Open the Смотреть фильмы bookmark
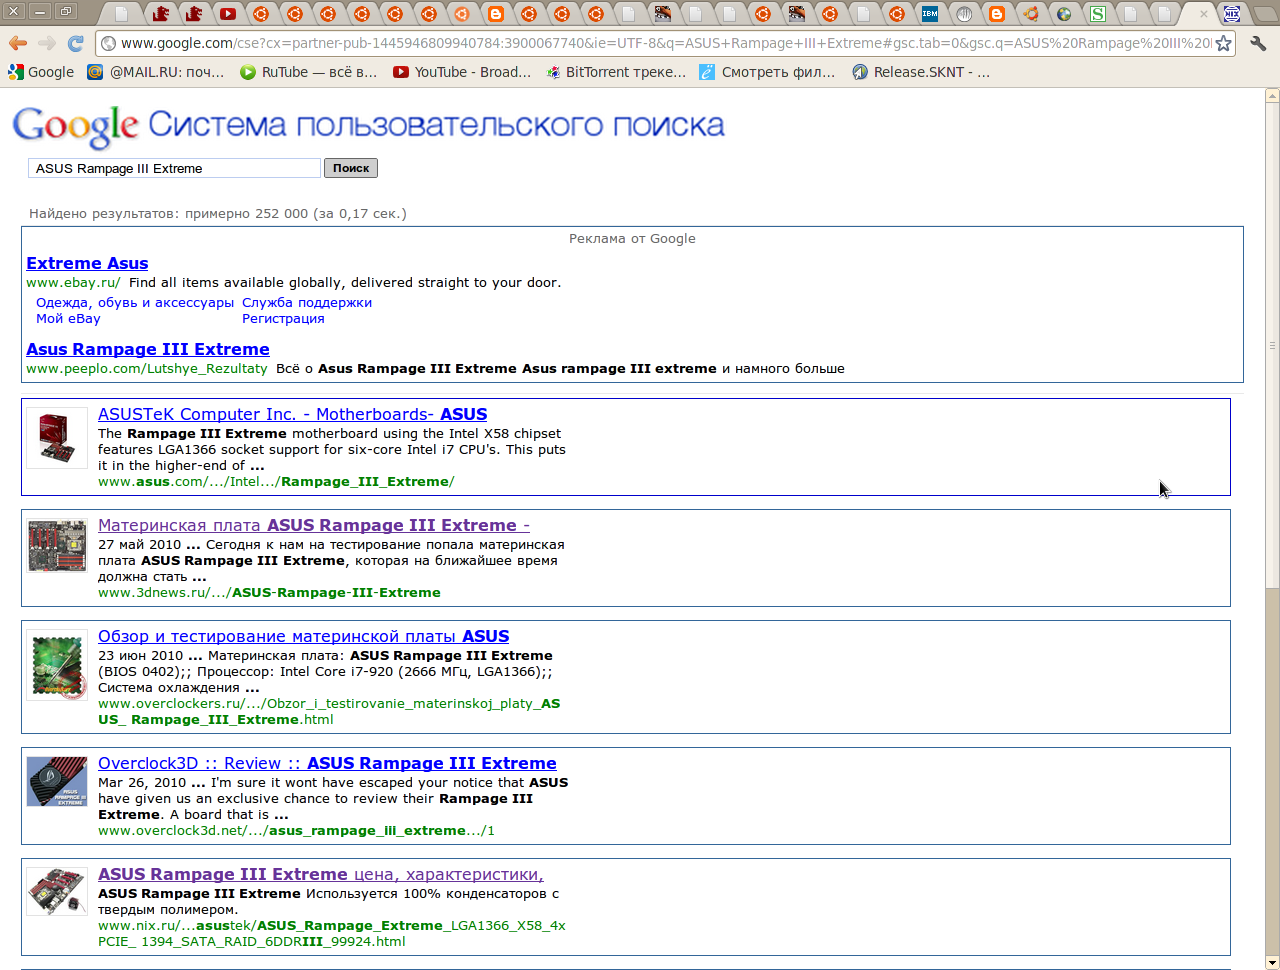The height and width of the screenshot is (970, 1280). [767, 72]
